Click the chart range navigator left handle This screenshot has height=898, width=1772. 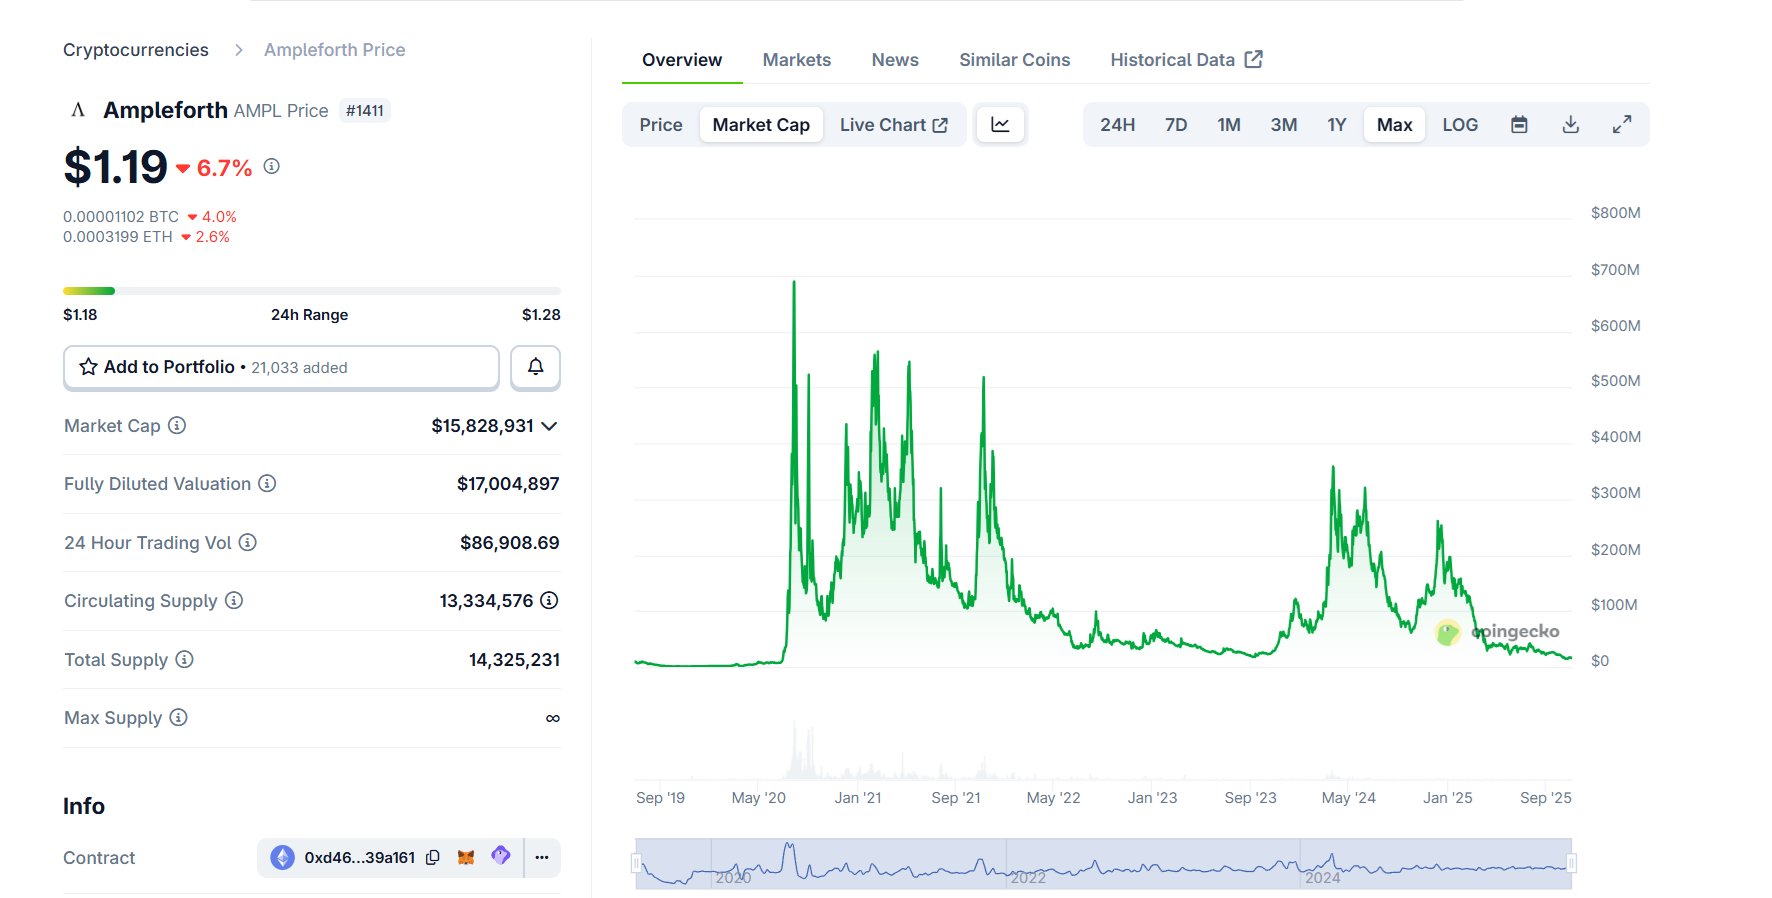tap(636, 863)
